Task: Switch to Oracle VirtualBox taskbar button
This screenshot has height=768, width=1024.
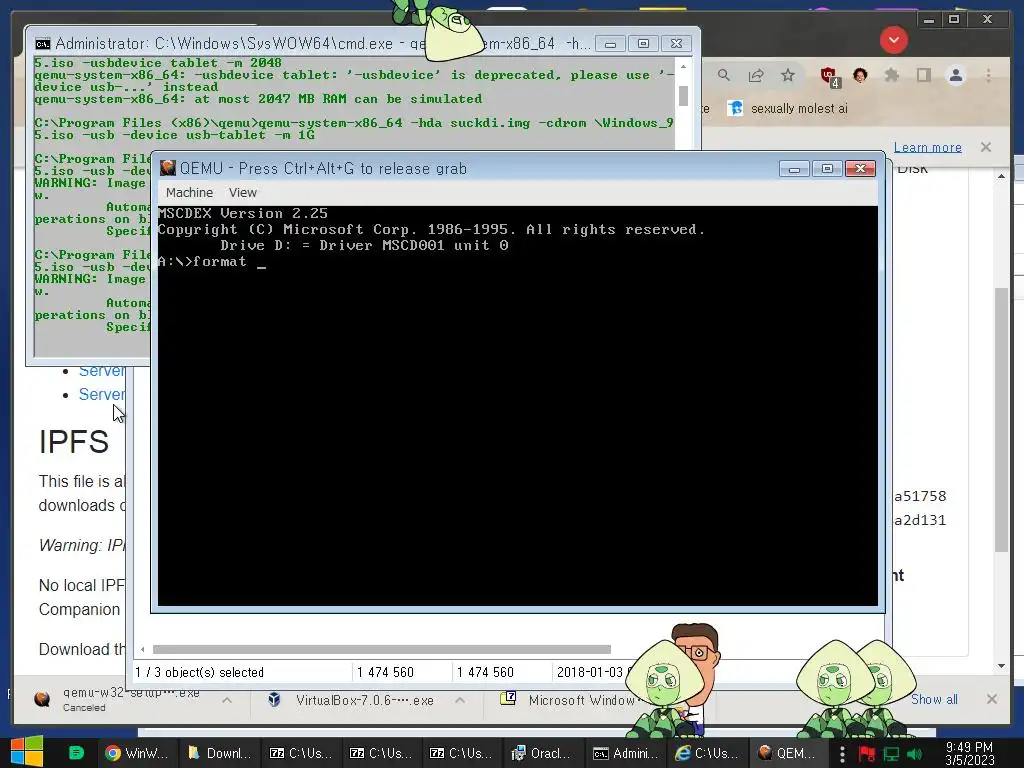Action: click(x=541, y=753)
